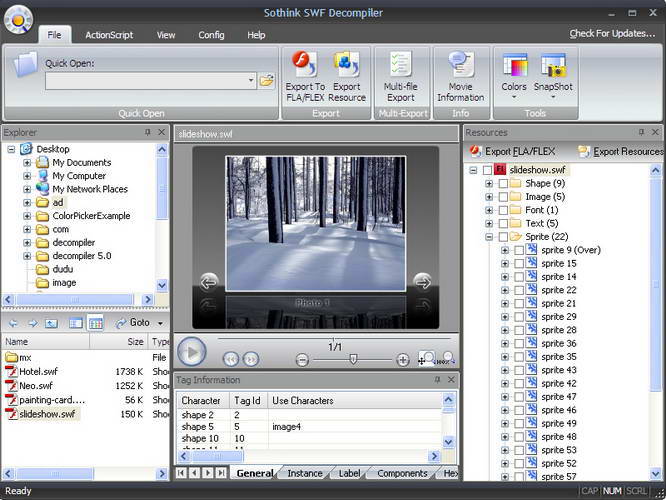
Task: Click the Goto button
Action: [133, 323]
